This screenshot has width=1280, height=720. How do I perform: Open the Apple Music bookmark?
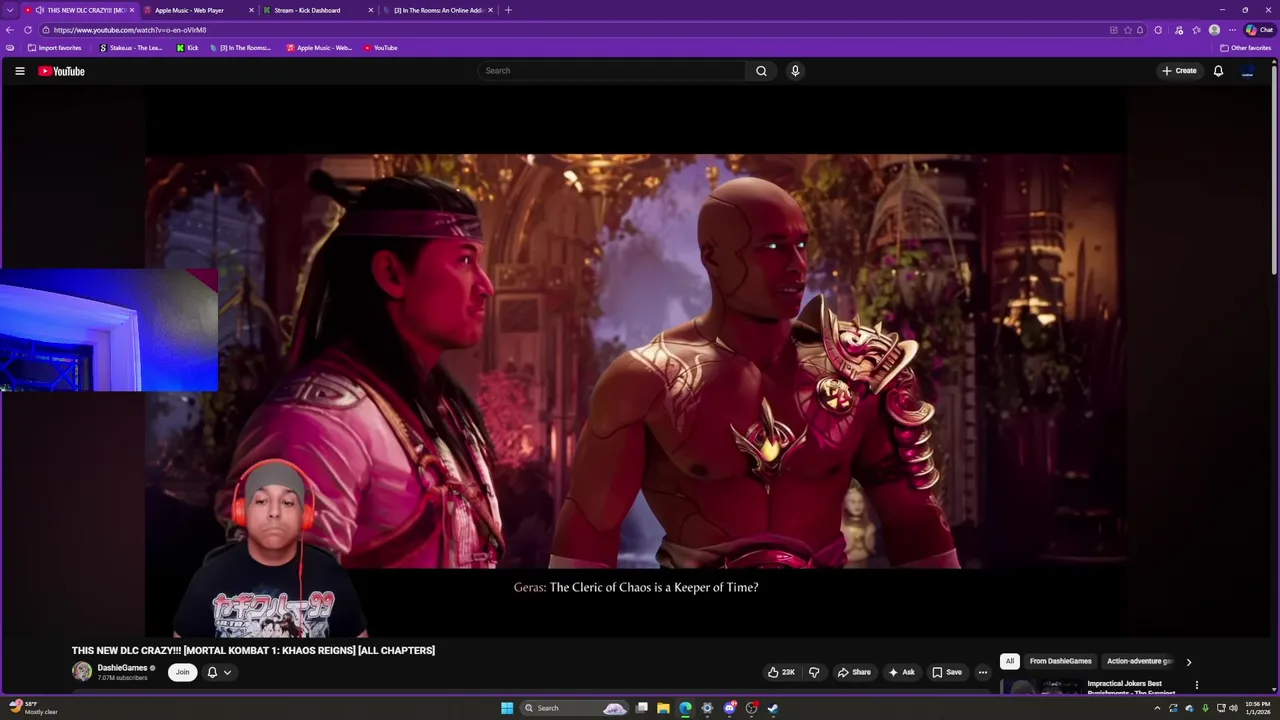point(319,48)
